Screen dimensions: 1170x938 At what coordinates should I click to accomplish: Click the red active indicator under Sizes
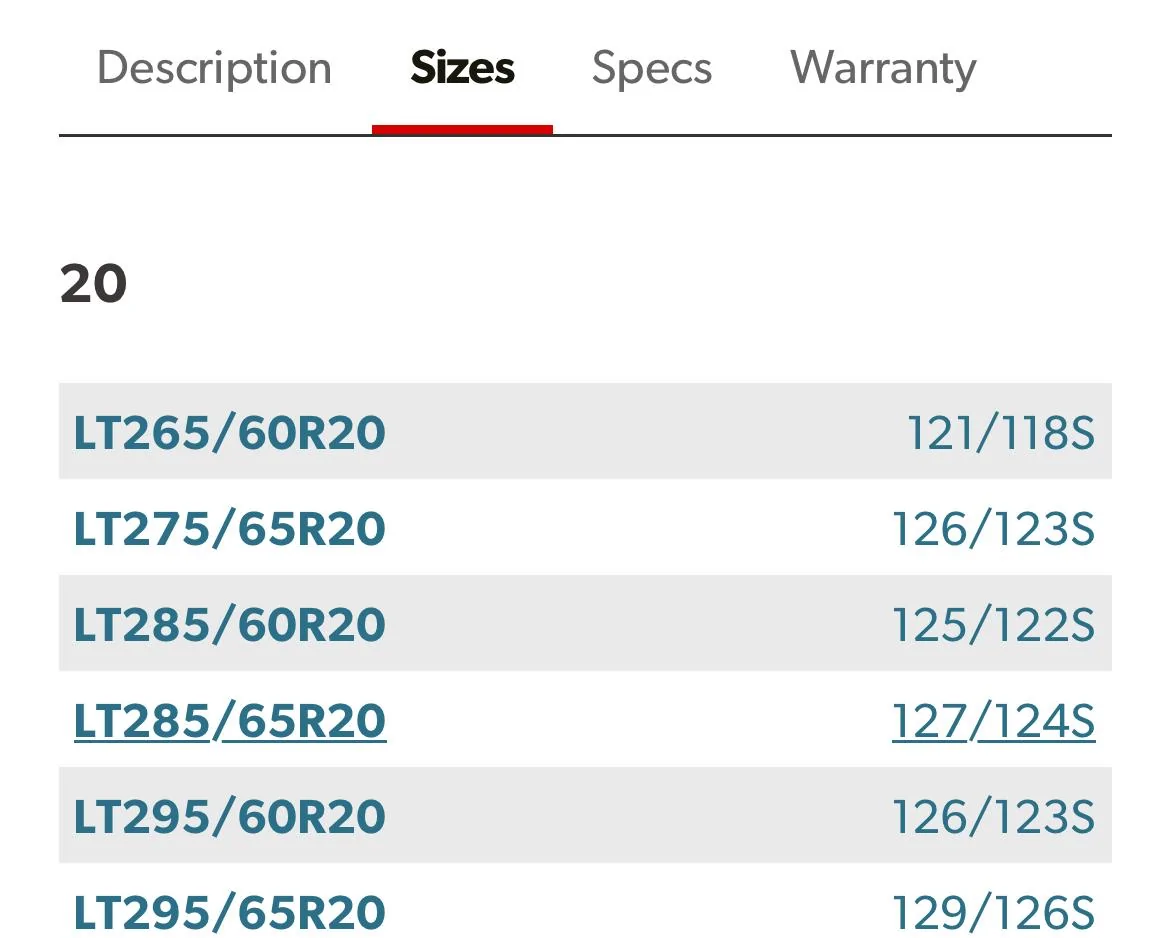[x=462, y=130]
